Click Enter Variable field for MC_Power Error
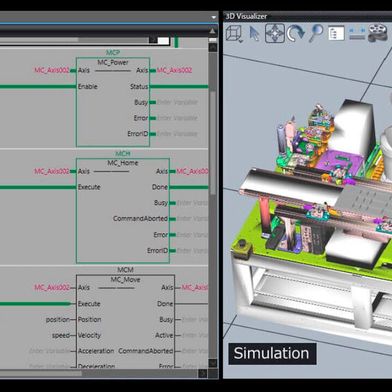 tap(177, 118)
